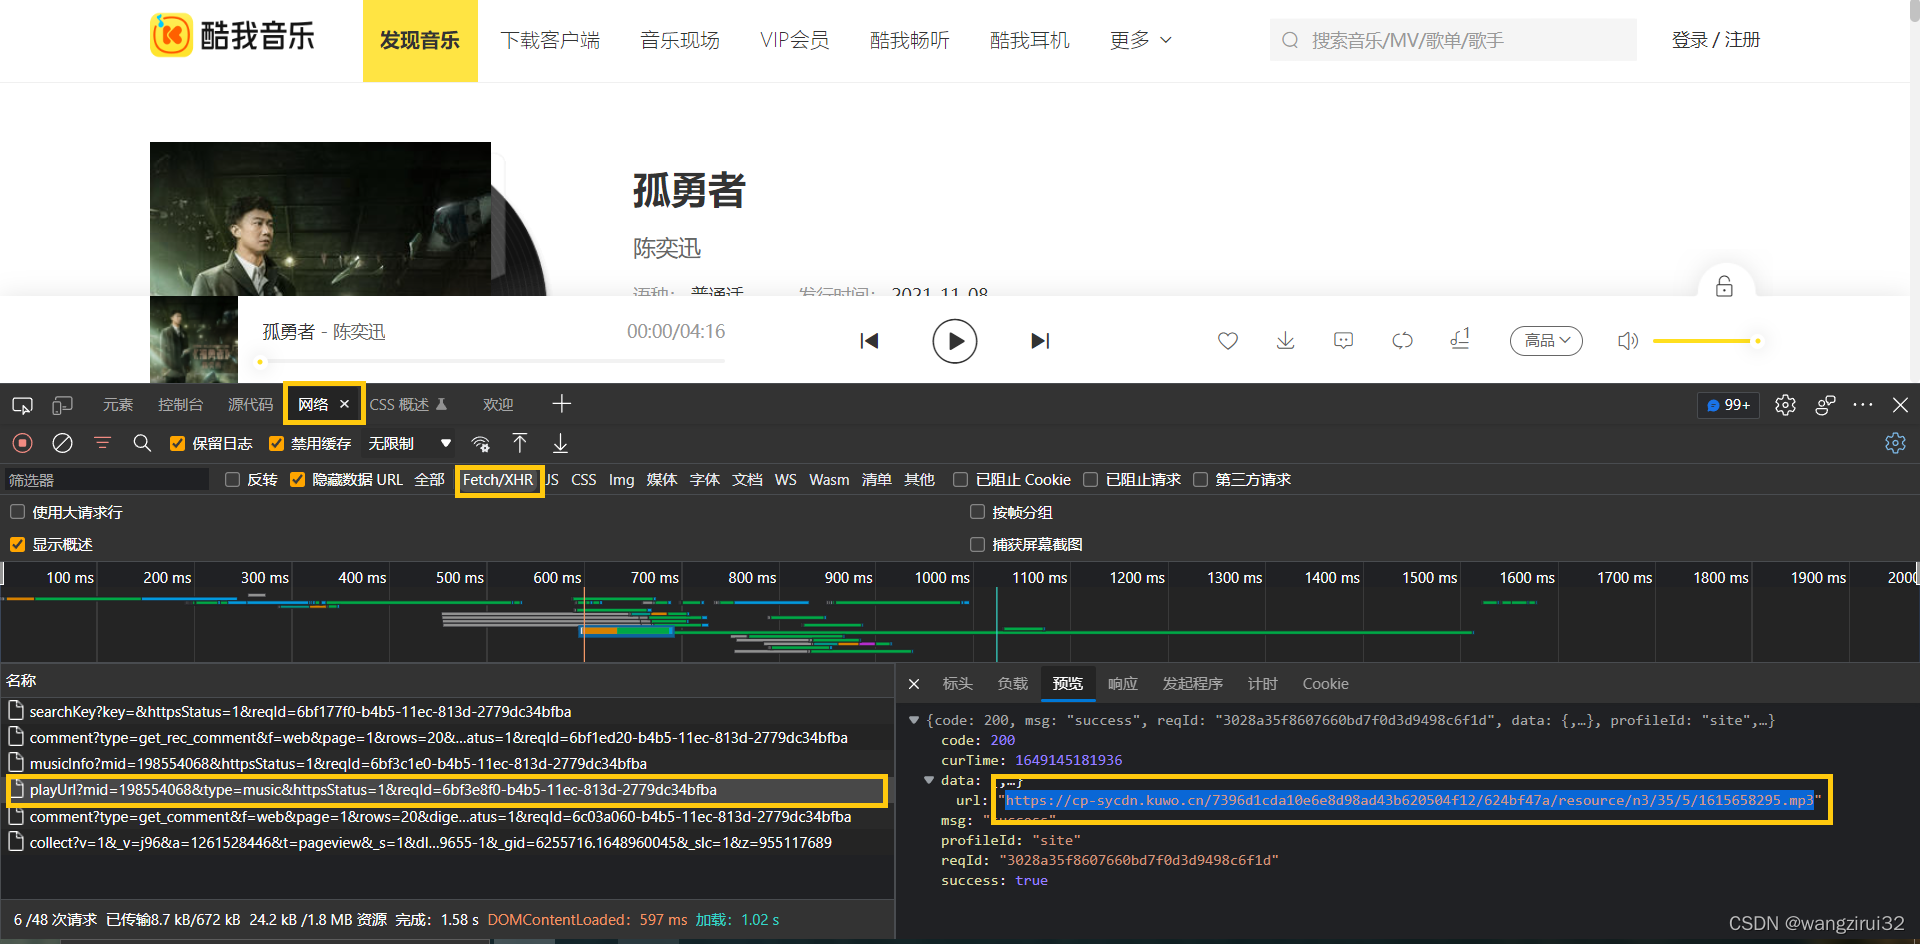Switch to the 控制台 console tab
The height and width of the screenshot is (944, 1920).
[180, 405]
